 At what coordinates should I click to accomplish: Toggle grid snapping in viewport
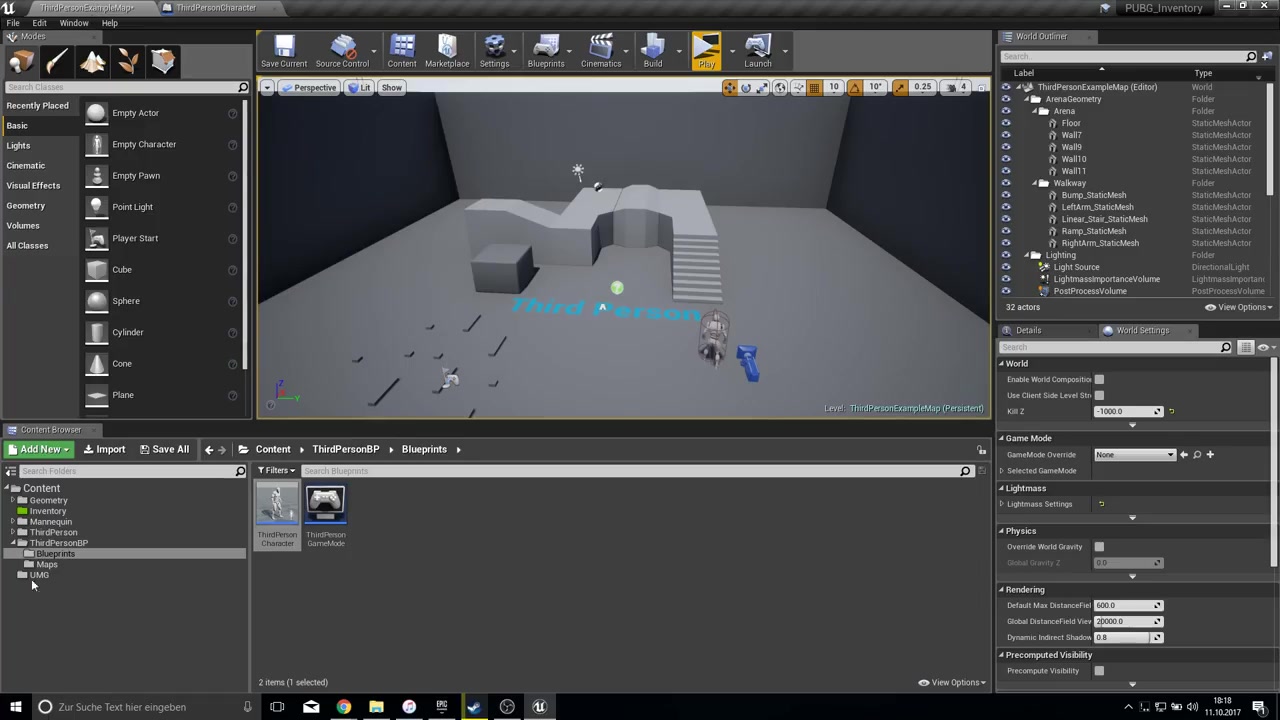pos(815,88)
